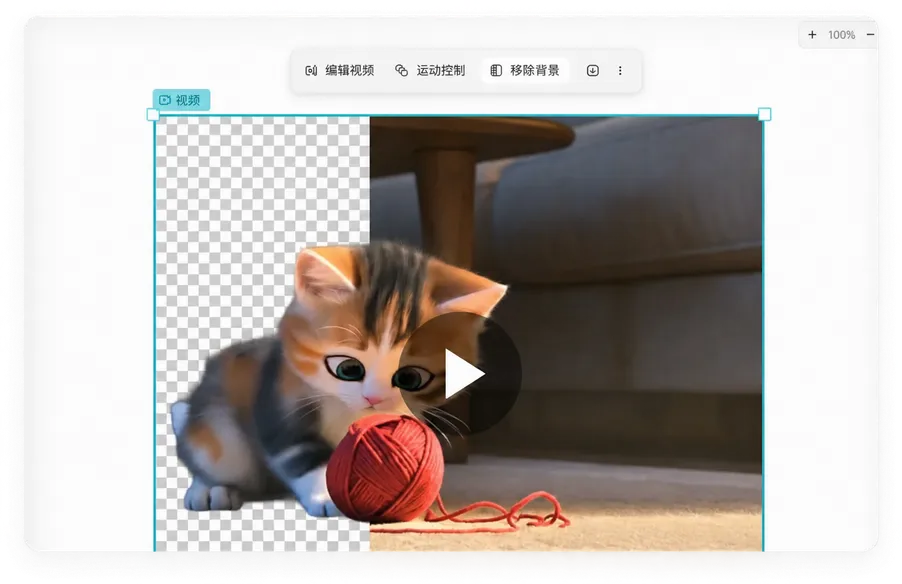This screenshot has width=902, height=584.
Task: Zoom in with the plus icon
Action: click(812, 35)
